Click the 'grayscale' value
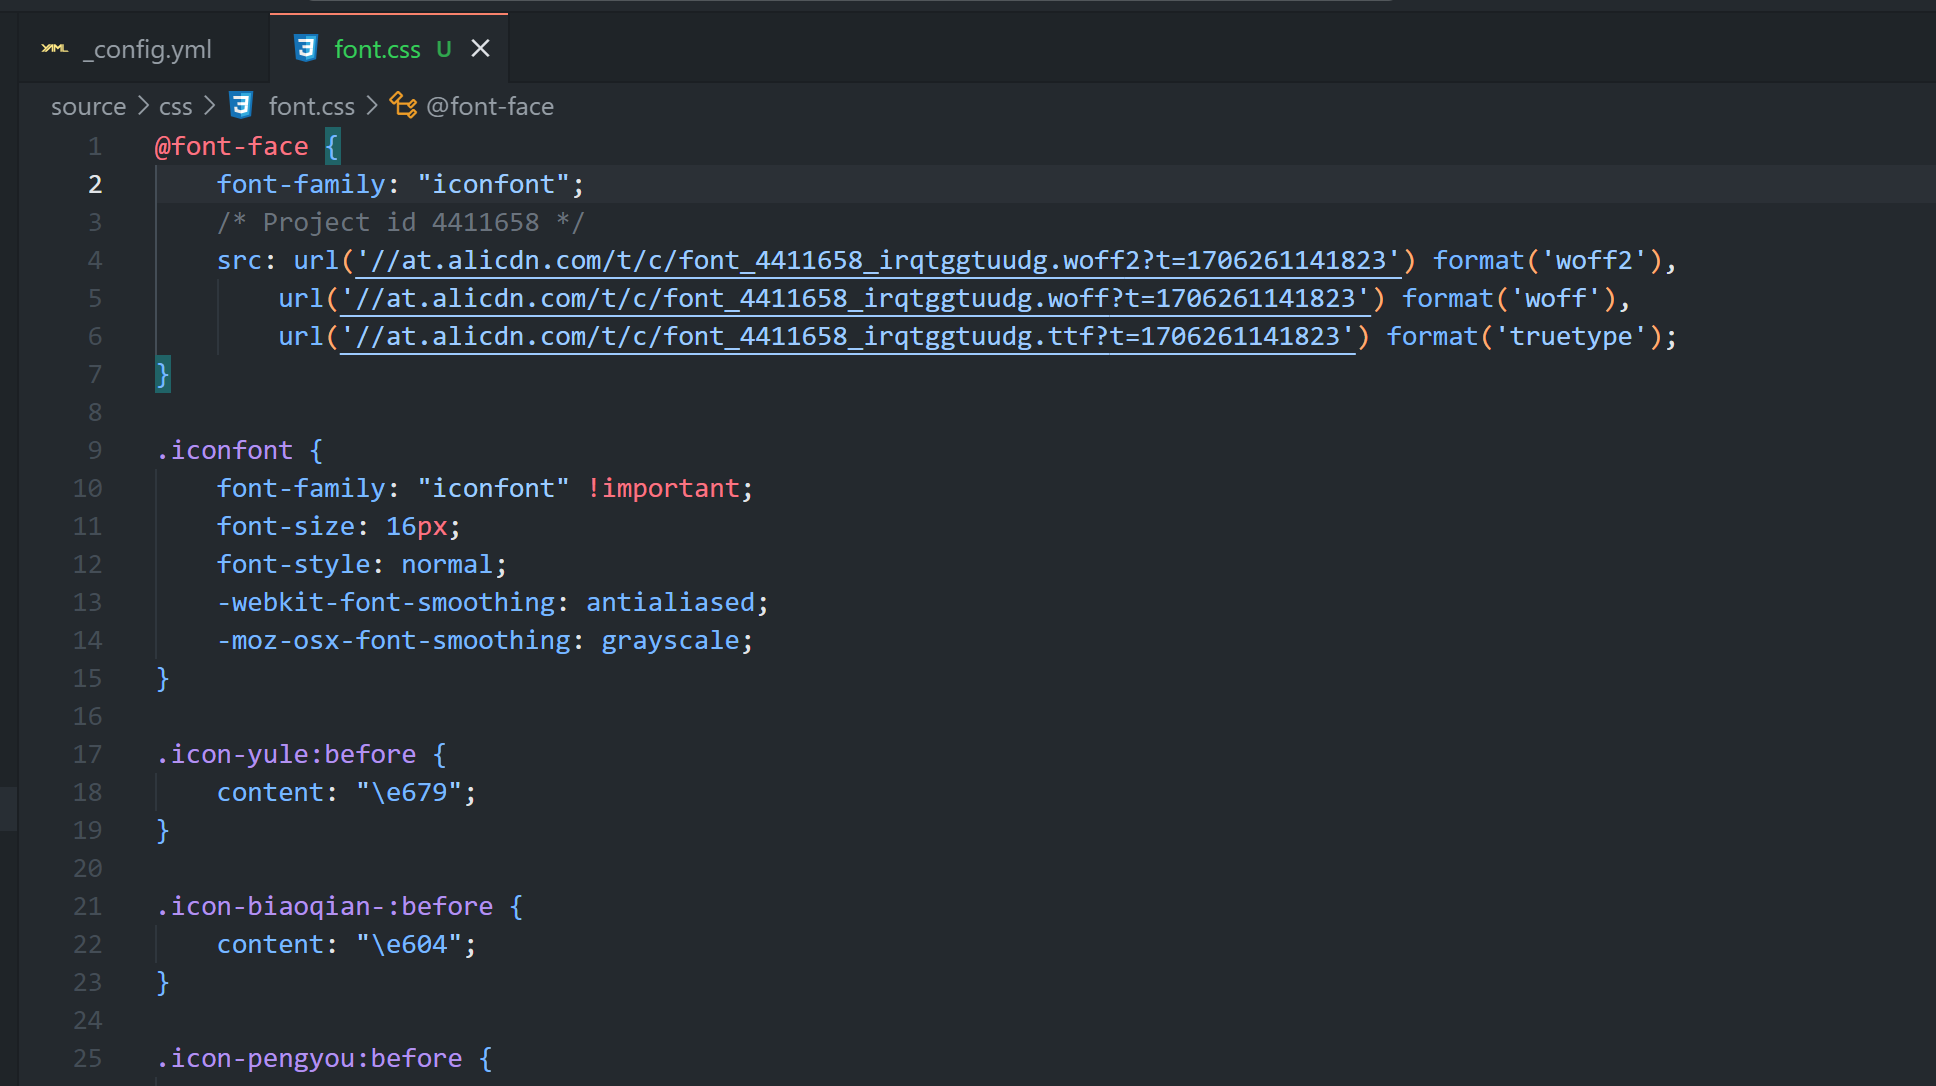This screenshot has height=1086, width=1936. 670,640
